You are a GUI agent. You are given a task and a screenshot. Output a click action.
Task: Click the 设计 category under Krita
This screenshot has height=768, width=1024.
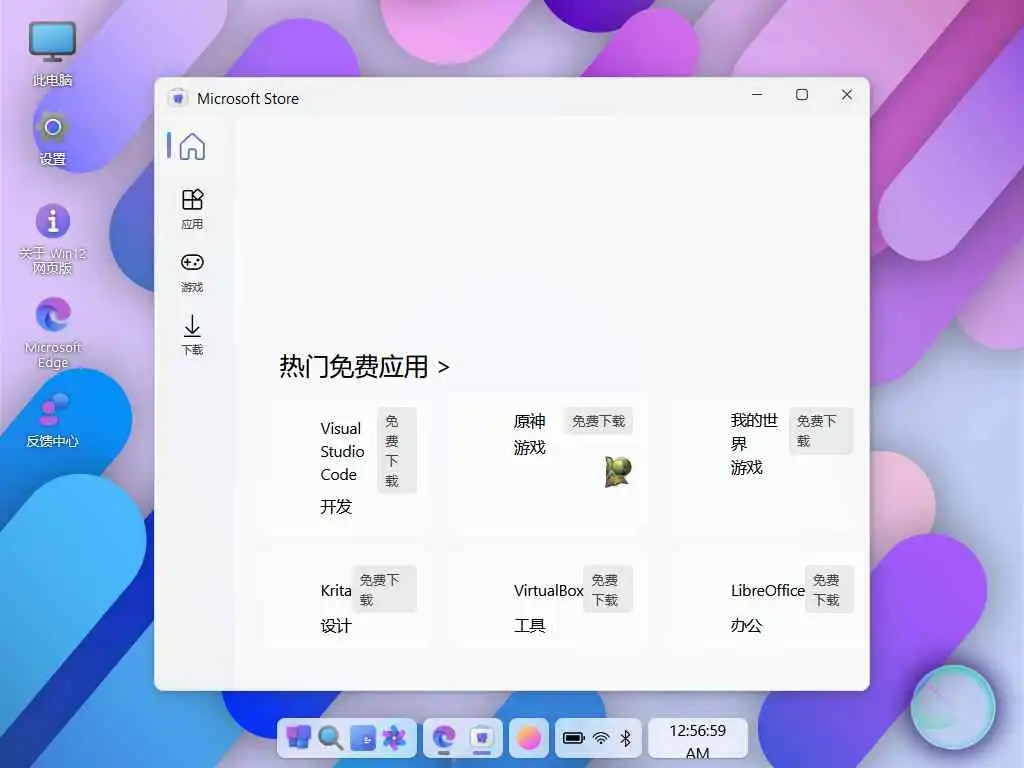336,626
